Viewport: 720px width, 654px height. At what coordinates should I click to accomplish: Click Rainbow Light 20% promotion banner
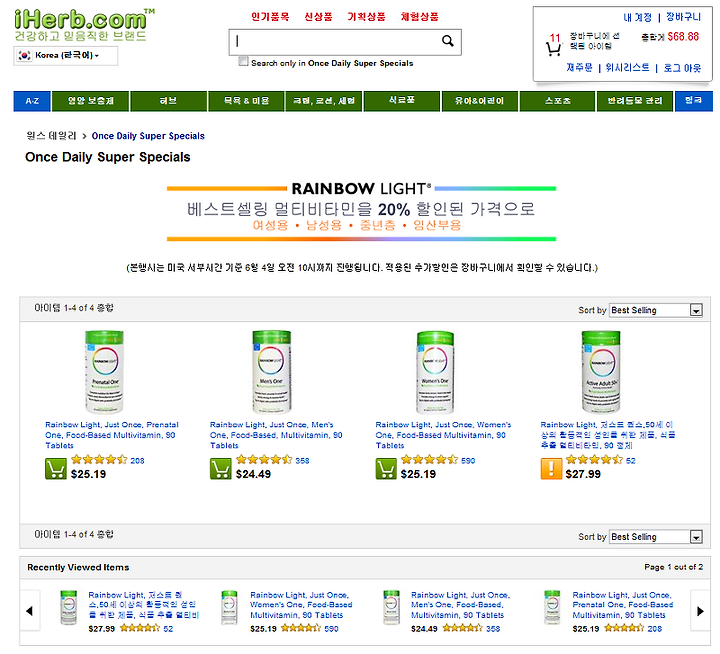click(x=361, y=211)
